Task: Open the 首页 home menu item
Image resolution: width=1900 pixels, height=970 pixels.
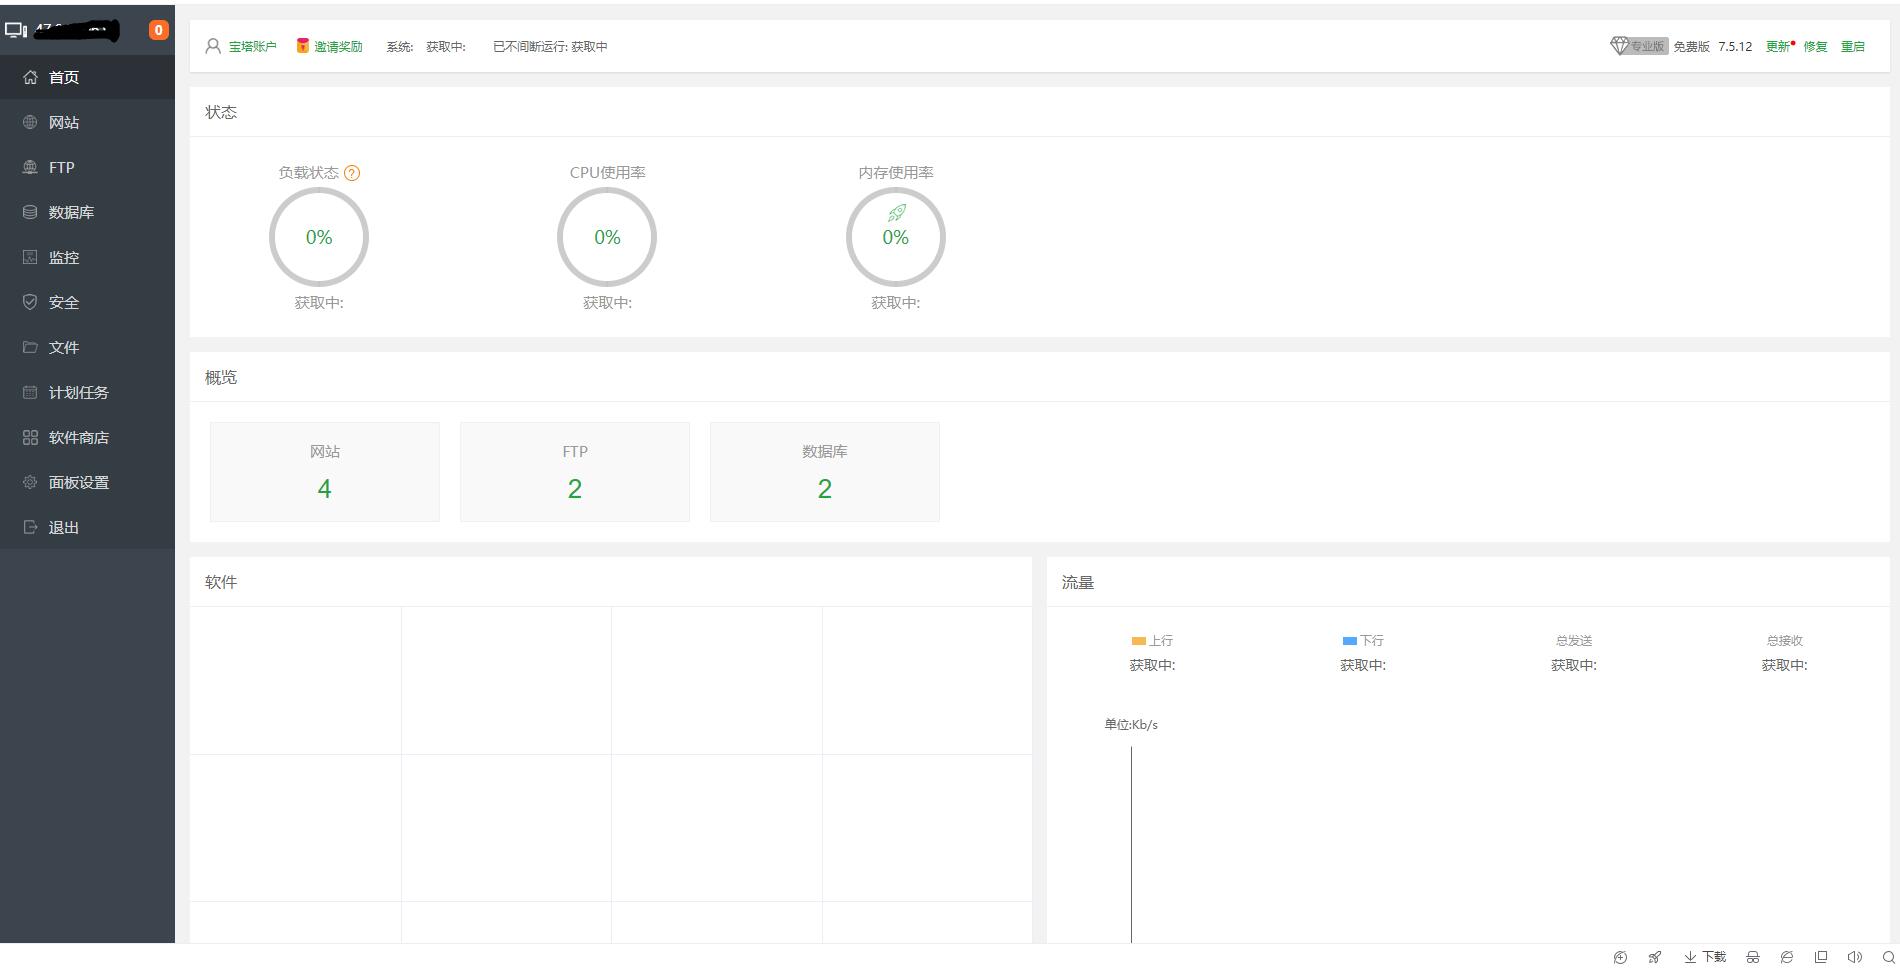Action: [87, 77]
